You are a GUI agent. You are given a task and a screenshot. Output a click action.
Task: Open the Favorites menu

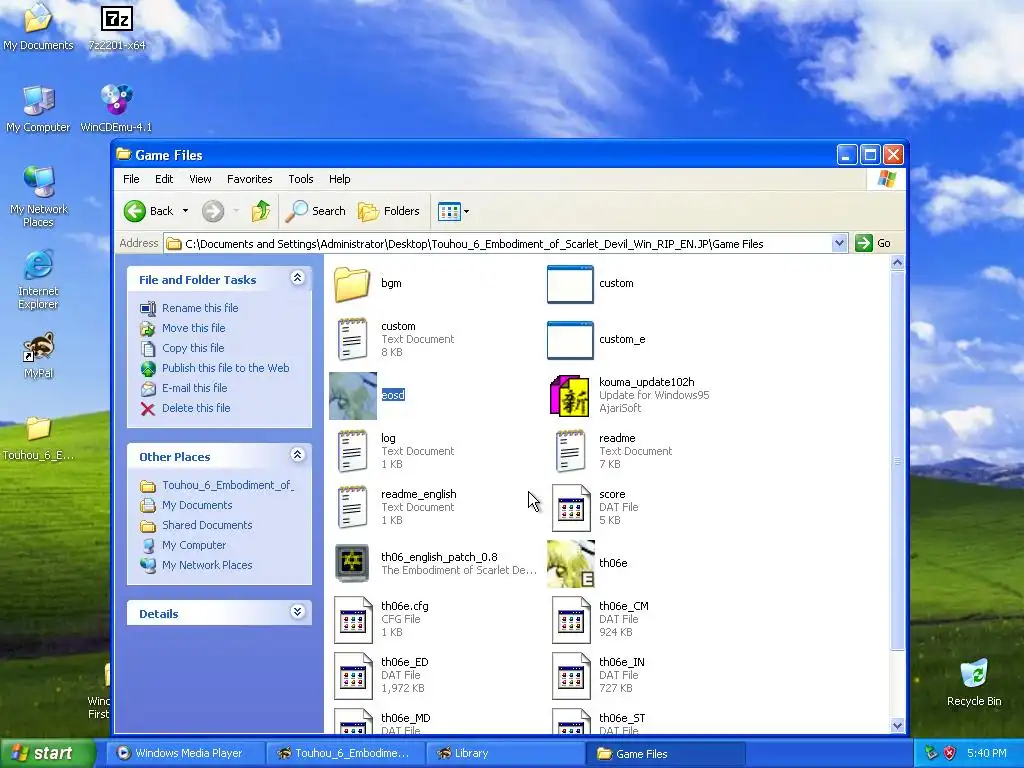(249, 179)
